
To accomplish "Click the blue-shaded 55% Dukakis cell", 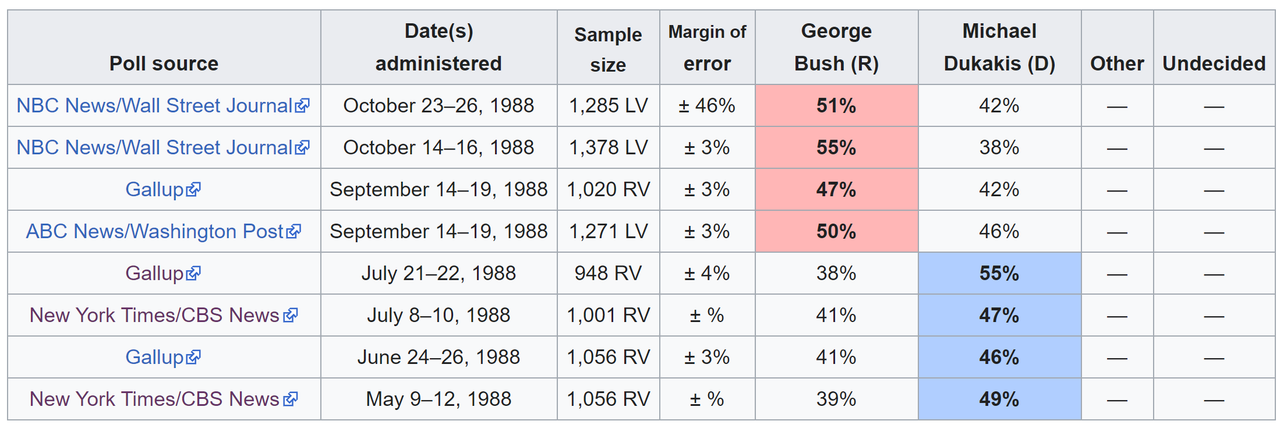I will 1000,273.
